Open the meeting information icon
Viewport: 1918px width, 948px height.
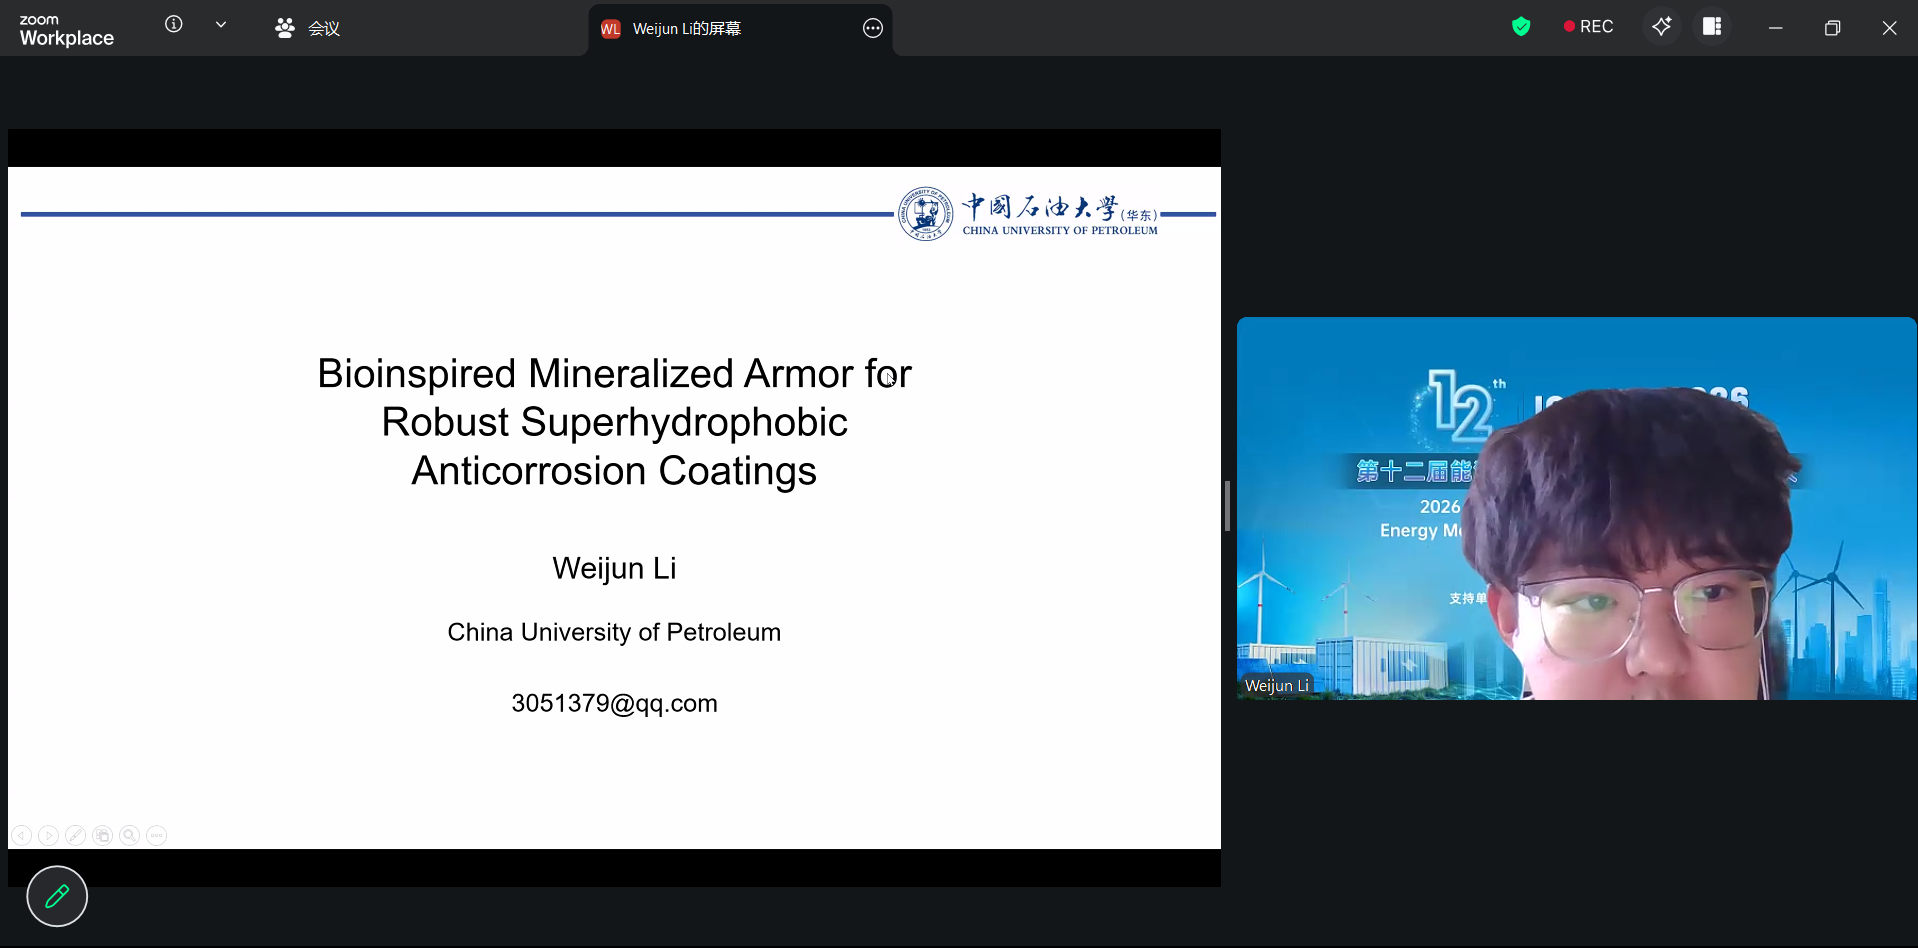pos(174,24)
